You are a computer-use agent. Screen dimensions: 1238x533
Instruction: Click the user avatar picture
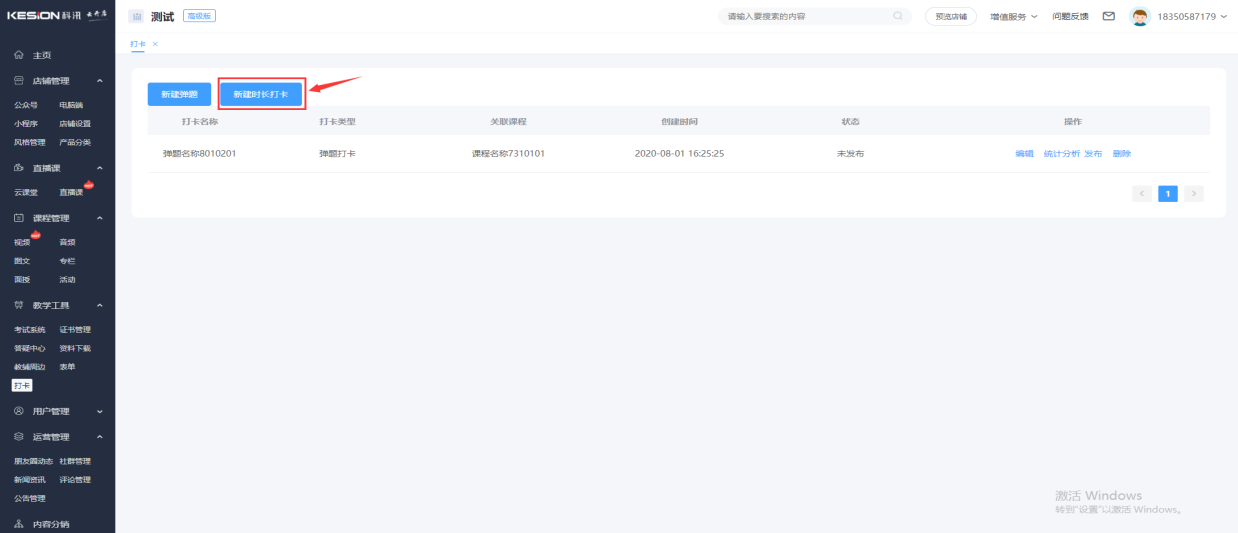coord(1140,17)
